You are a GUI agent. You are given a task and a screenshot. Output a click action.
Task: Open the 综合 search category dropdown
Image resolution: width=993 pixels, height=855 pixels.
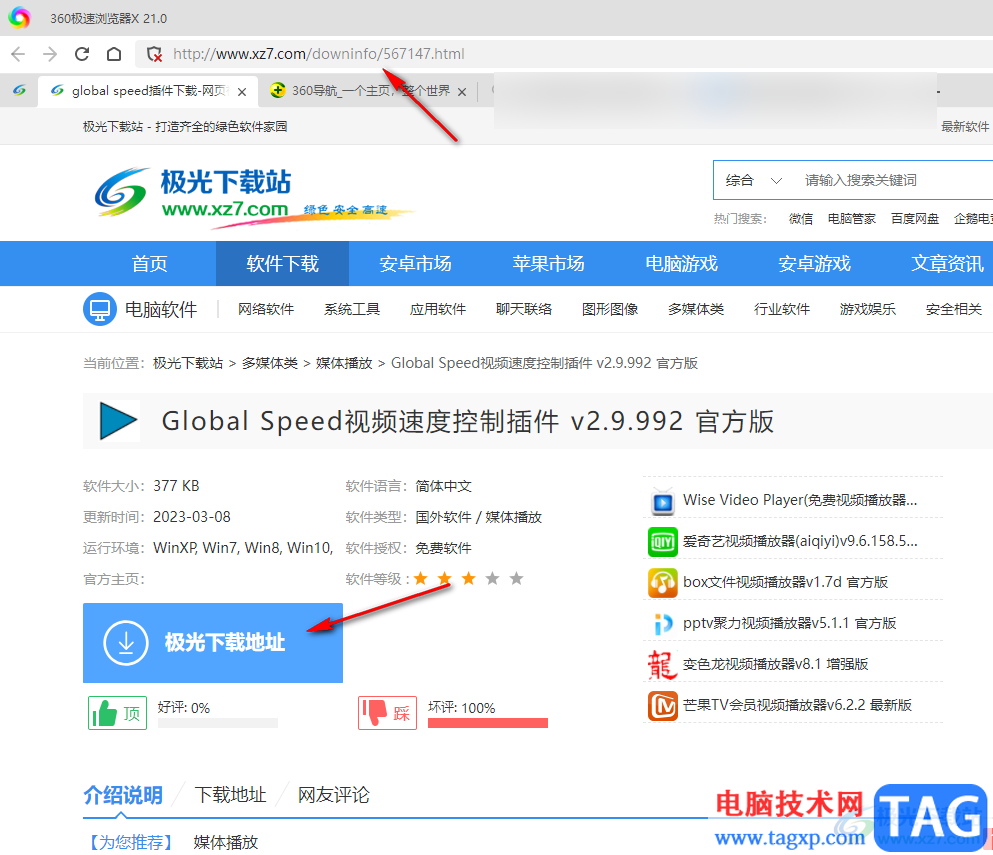(753, 180)
